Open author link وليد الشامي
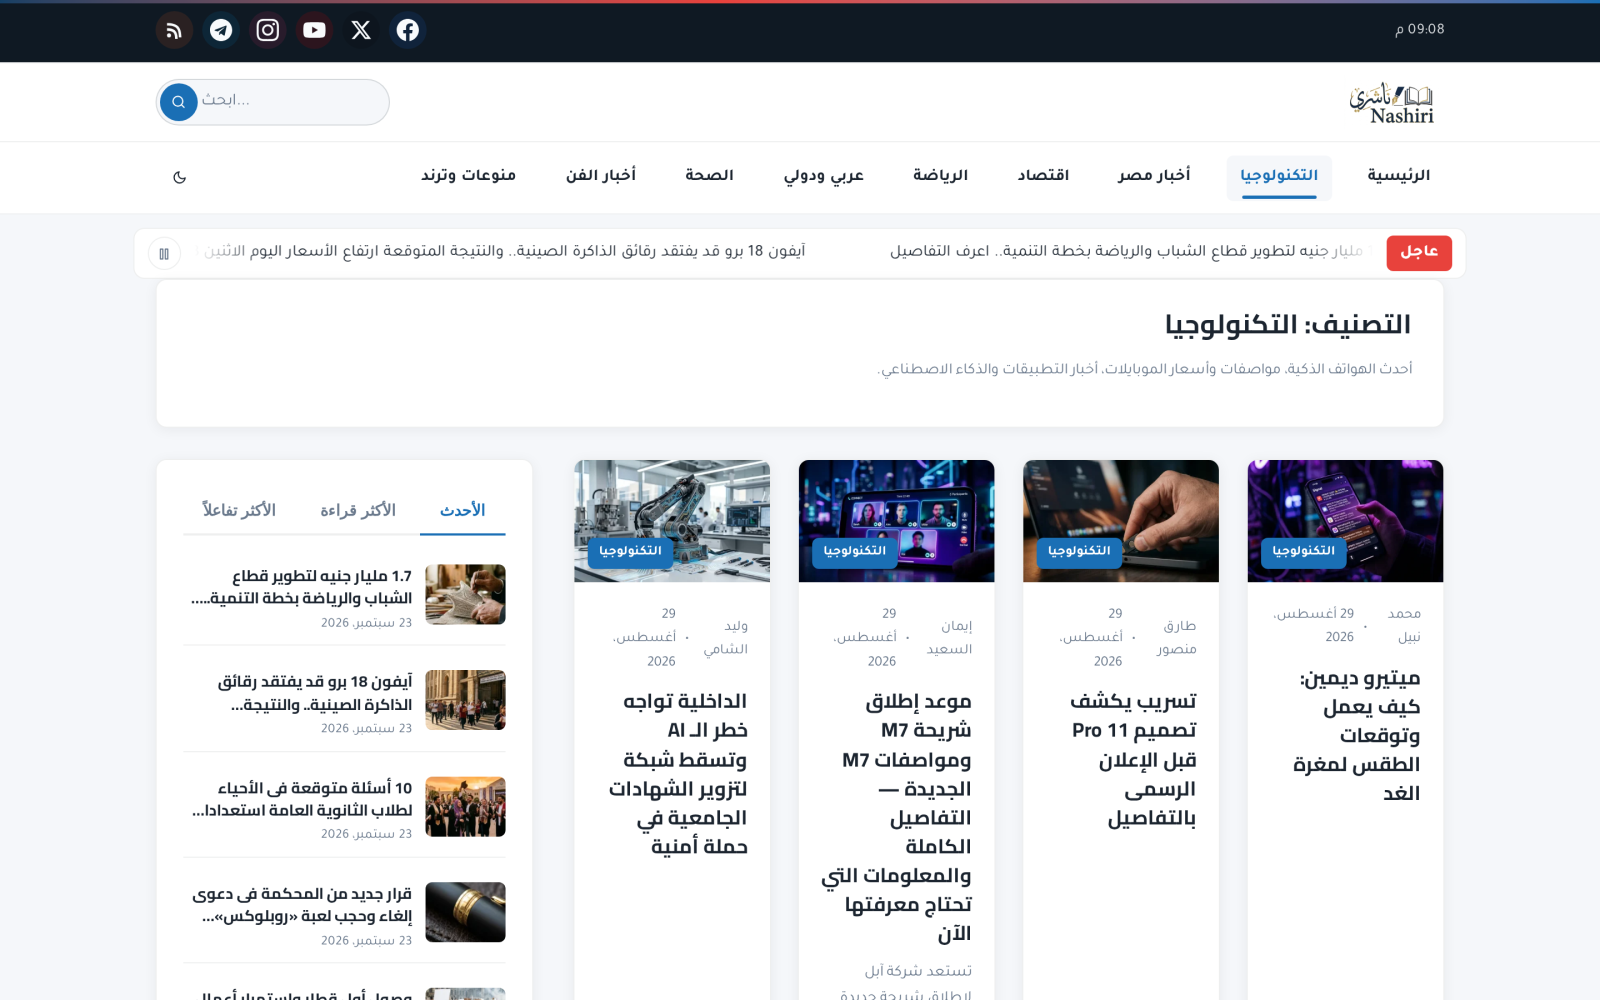This screenshot has width=1600, height=1000. pyautogui.click(x=726, y=637)
